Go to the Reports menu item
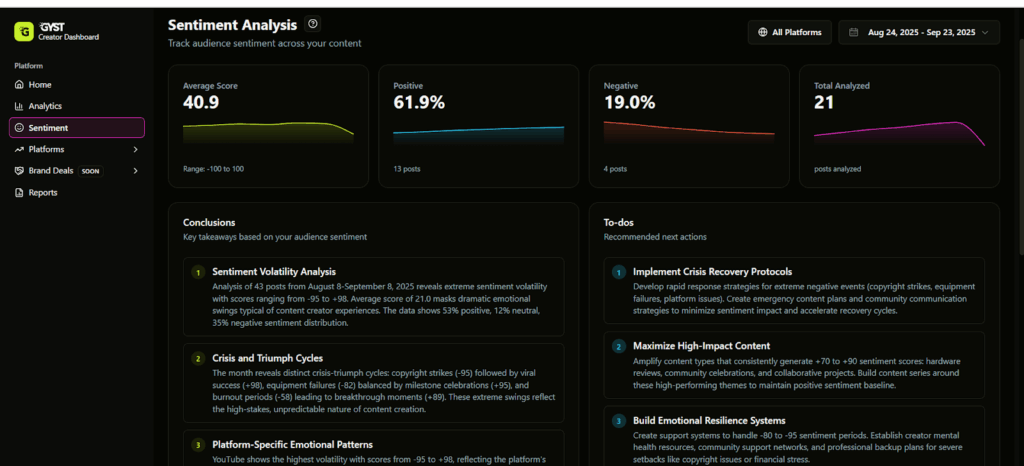Image resolution: width=1024 pixels, height=466 pixels. pos(43,192)
